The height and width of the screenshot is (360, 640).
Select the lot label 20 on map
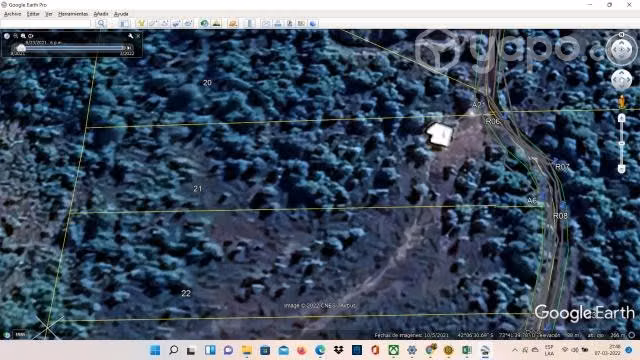click(207, 83)
